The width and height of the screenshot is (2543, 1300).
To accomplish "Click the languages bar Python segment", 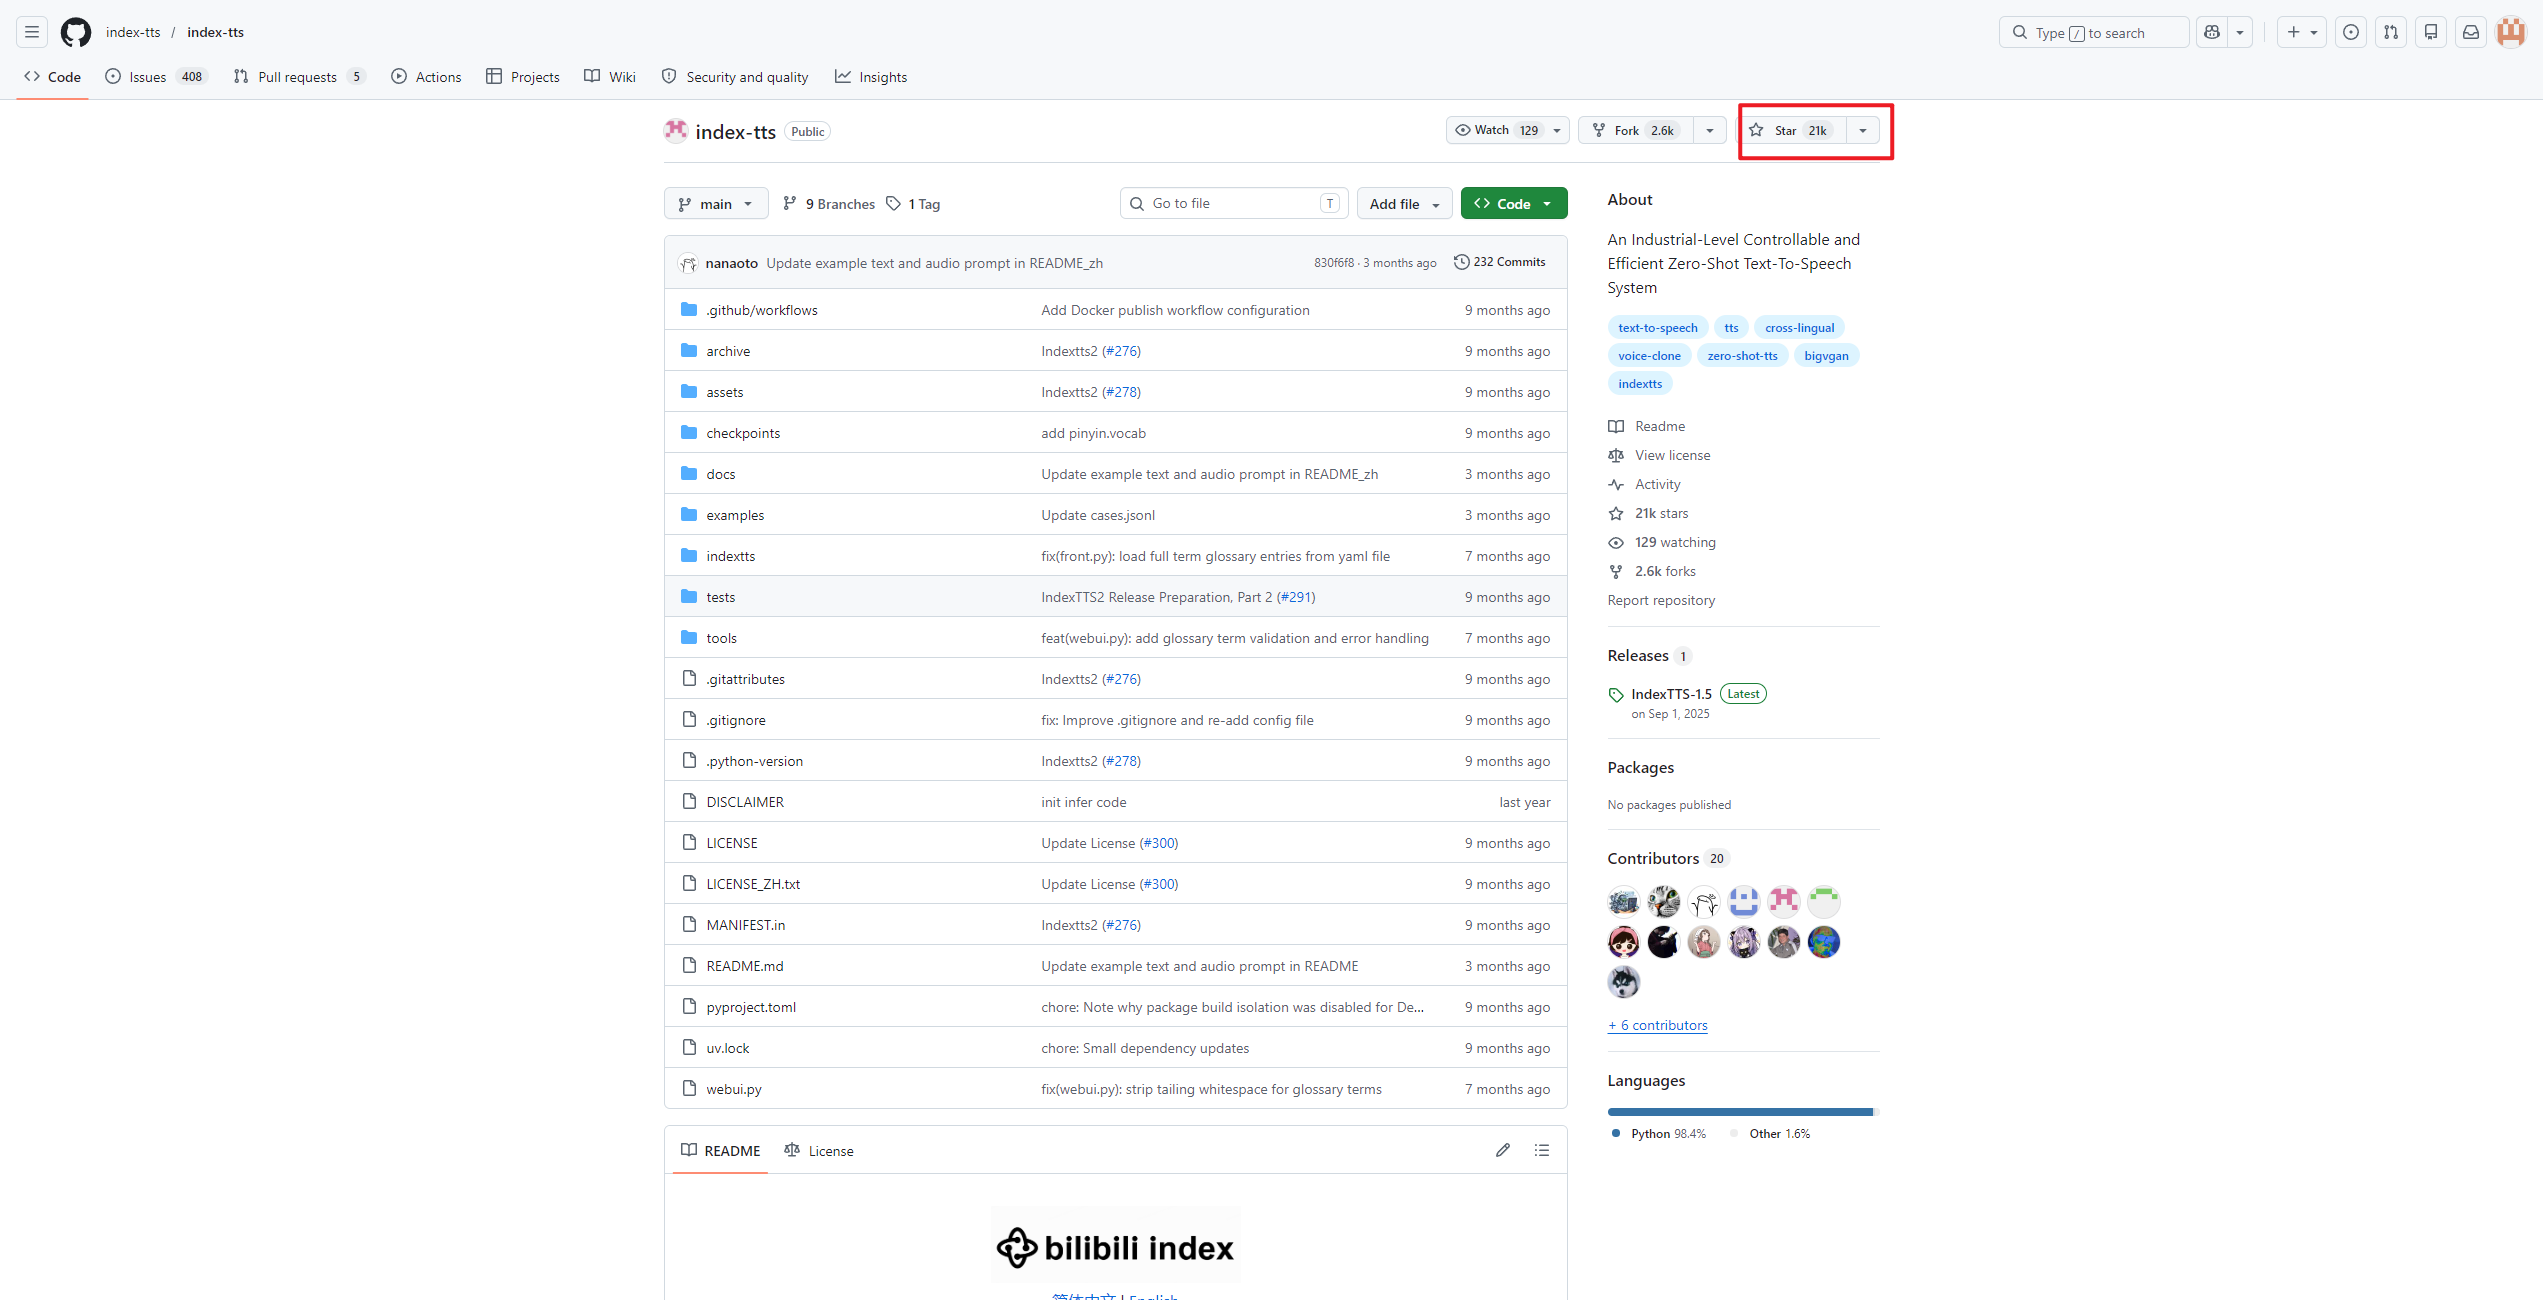I will pos(1740,1112).
